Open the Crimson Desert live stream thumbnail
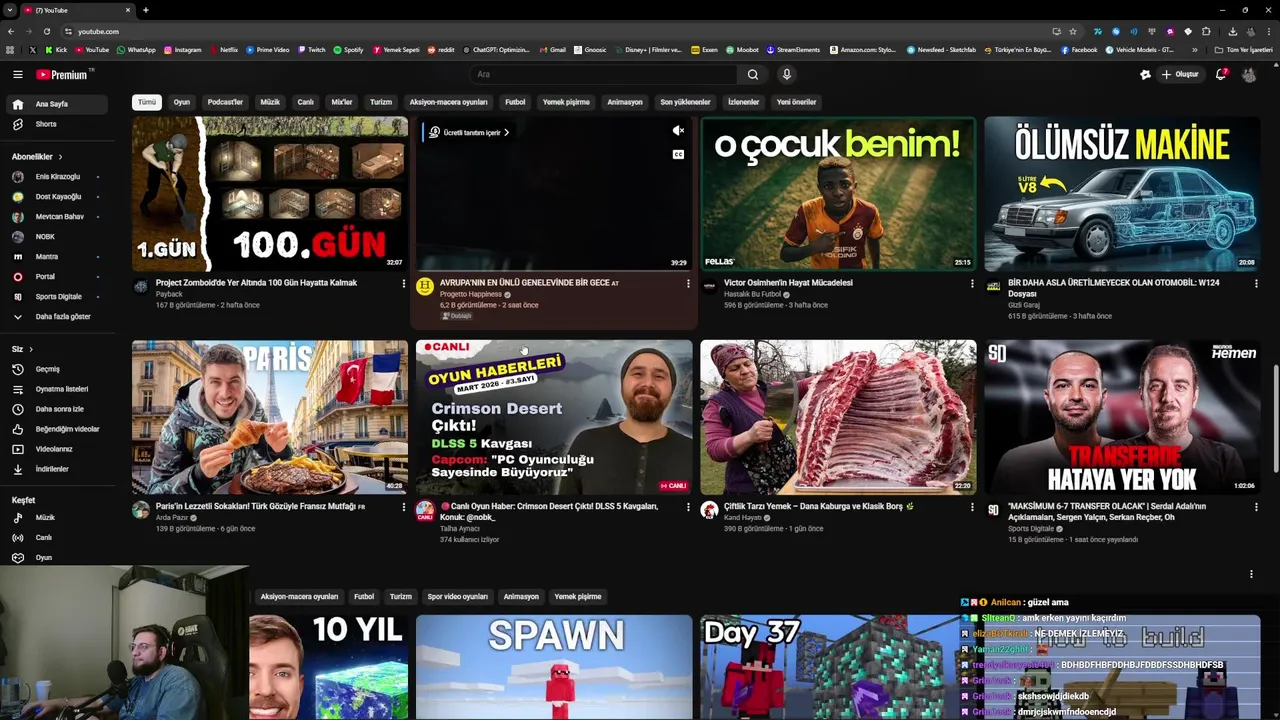The height and width of the screenshot is (720, 1280). tap(554, 417)
